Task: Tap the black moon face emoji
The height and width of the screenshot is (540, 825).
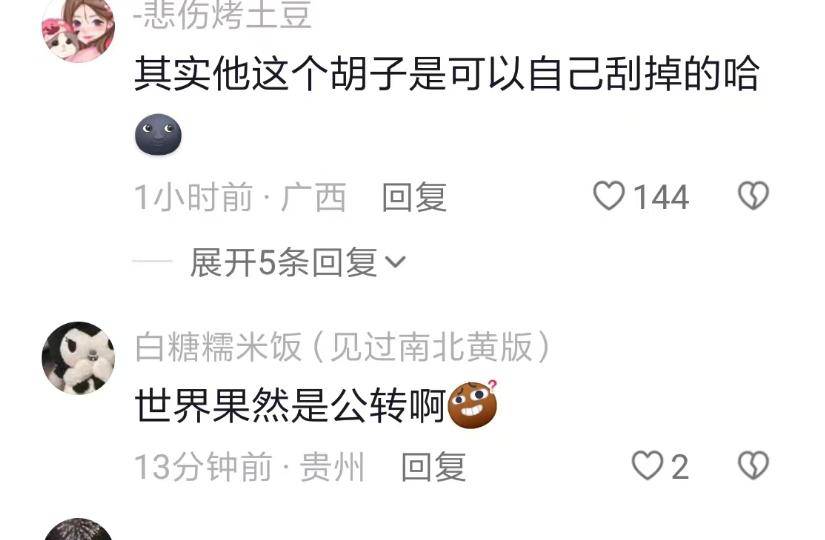Action: (x=158, y=134)
